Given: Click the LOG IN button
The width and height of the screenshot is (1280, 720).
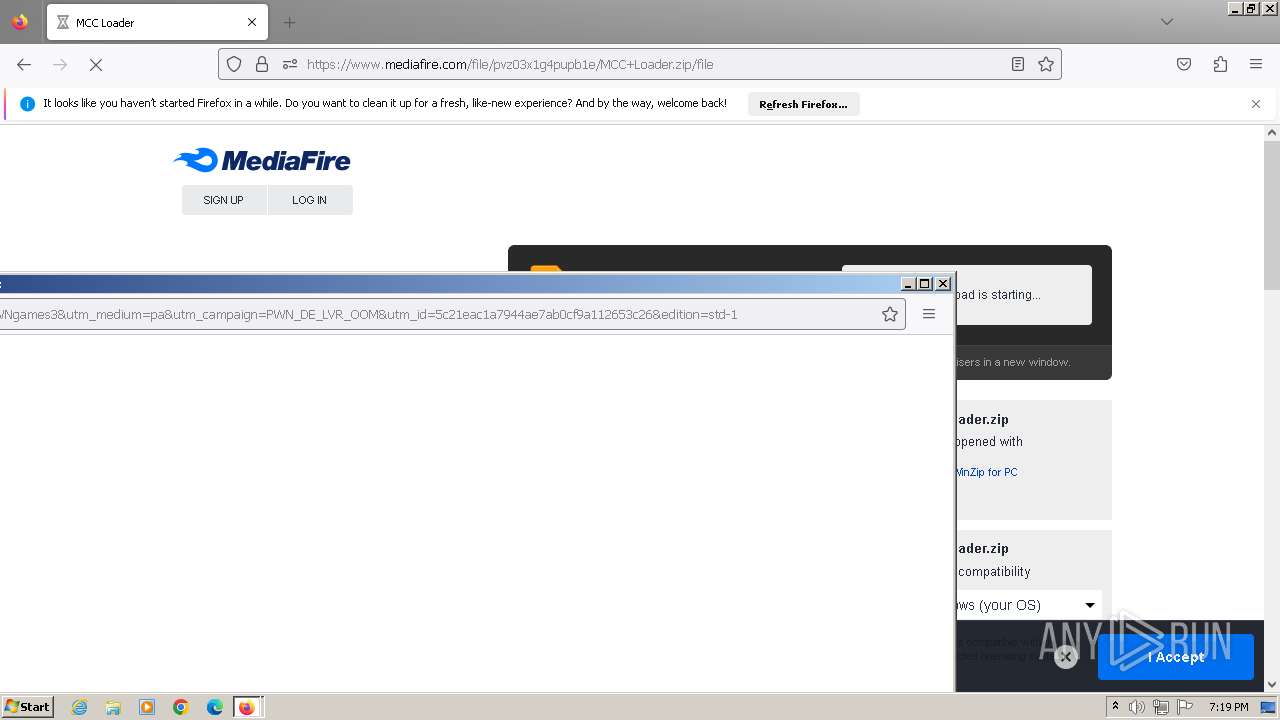Looking at the screenshot, I should tap(309, 200).
